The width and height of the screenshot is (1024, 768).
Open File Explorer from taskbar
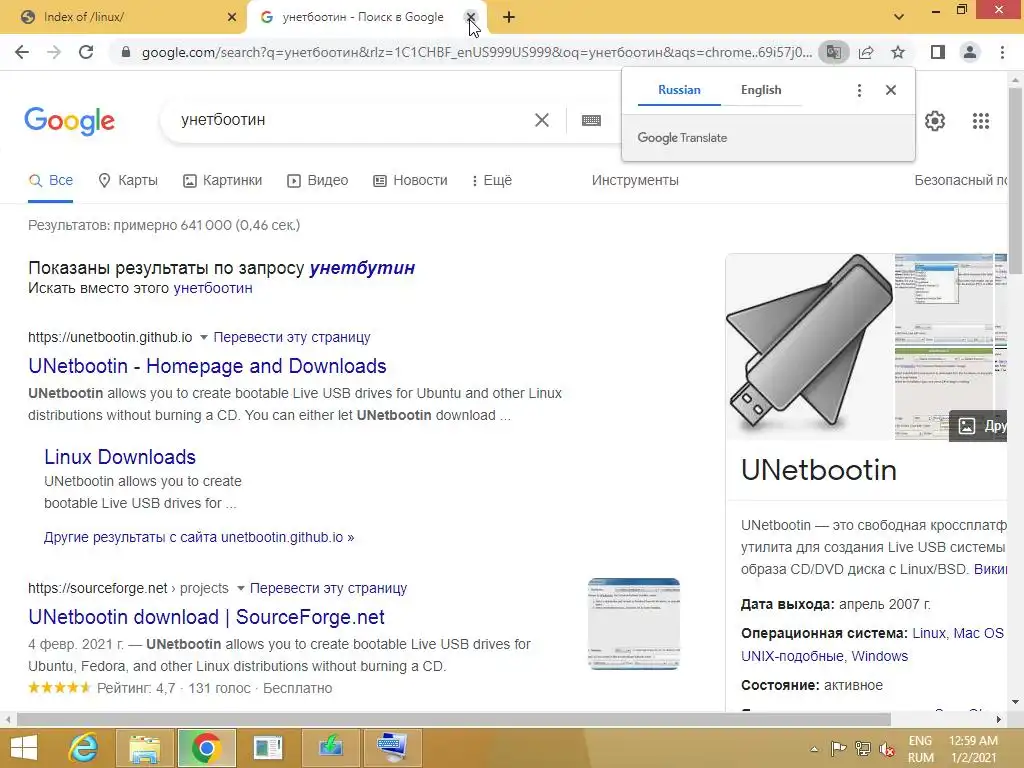(144, 748)
